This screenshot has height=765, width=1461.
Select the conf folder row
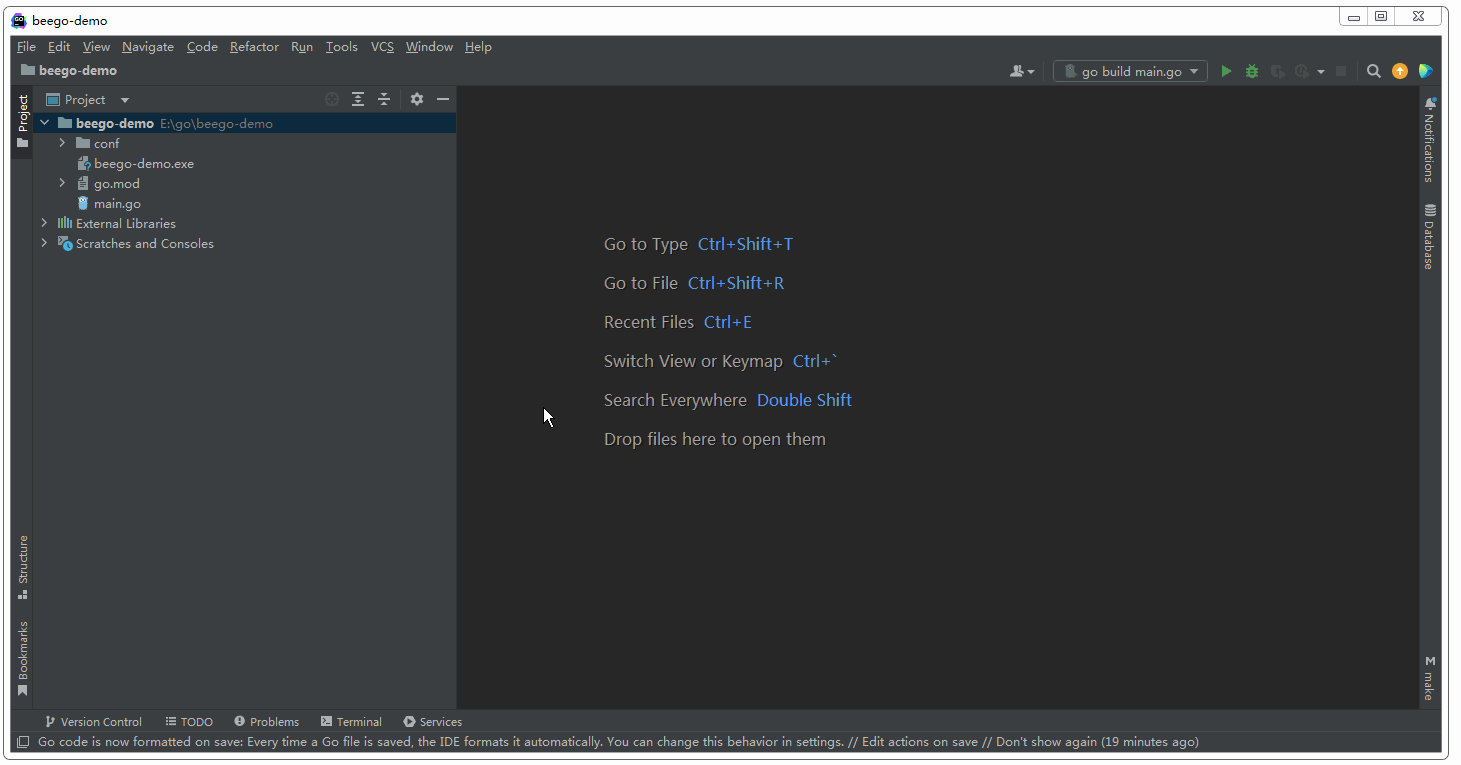click(245, 143)
